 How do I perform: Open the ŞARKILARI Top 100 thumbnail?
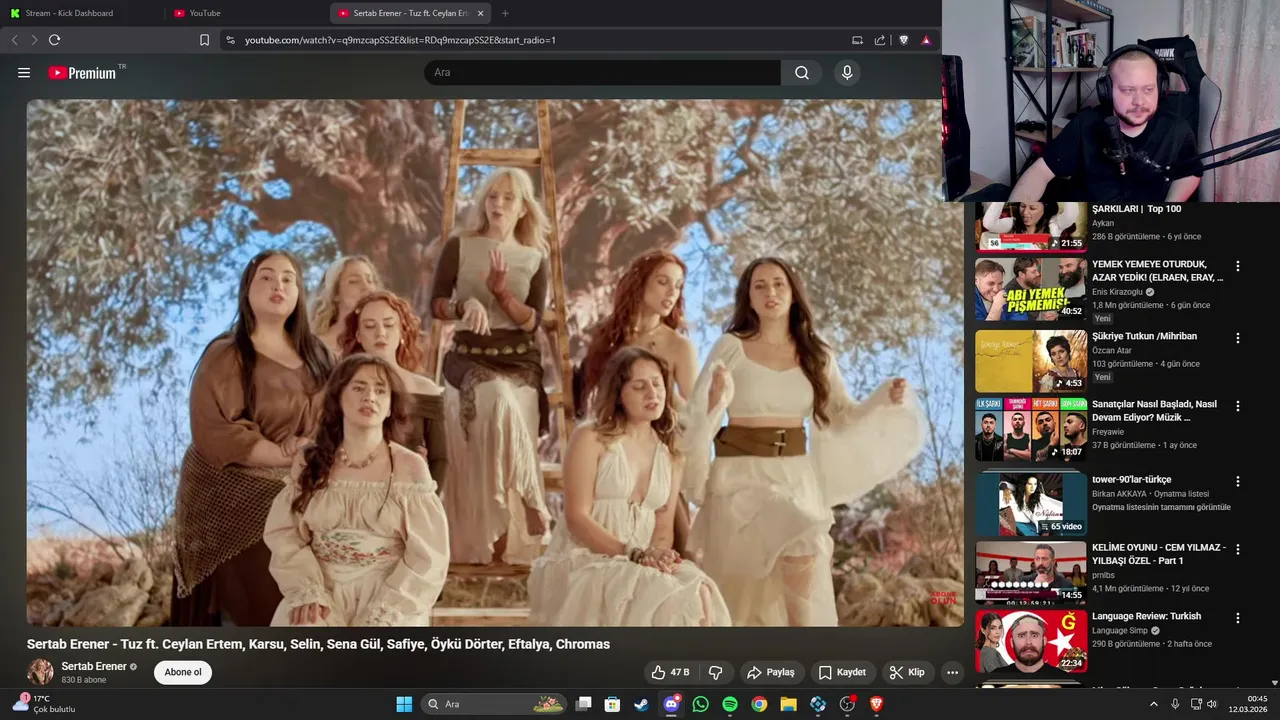pyautogui.click(x=1031, y=226)
